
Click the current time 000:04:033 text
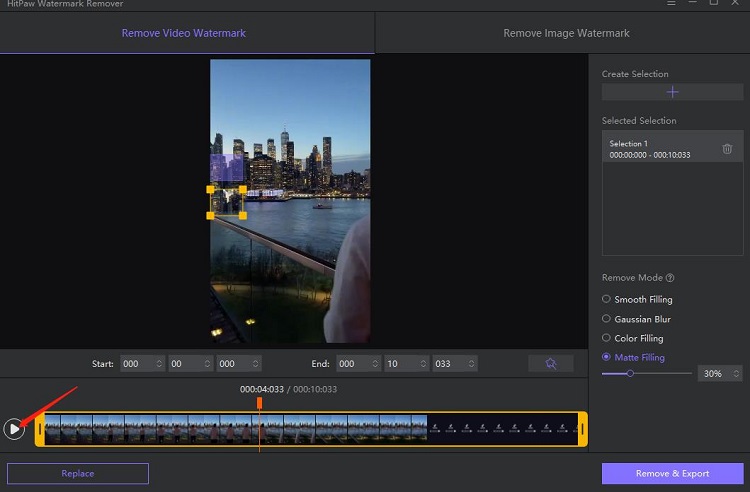point(262,389)
